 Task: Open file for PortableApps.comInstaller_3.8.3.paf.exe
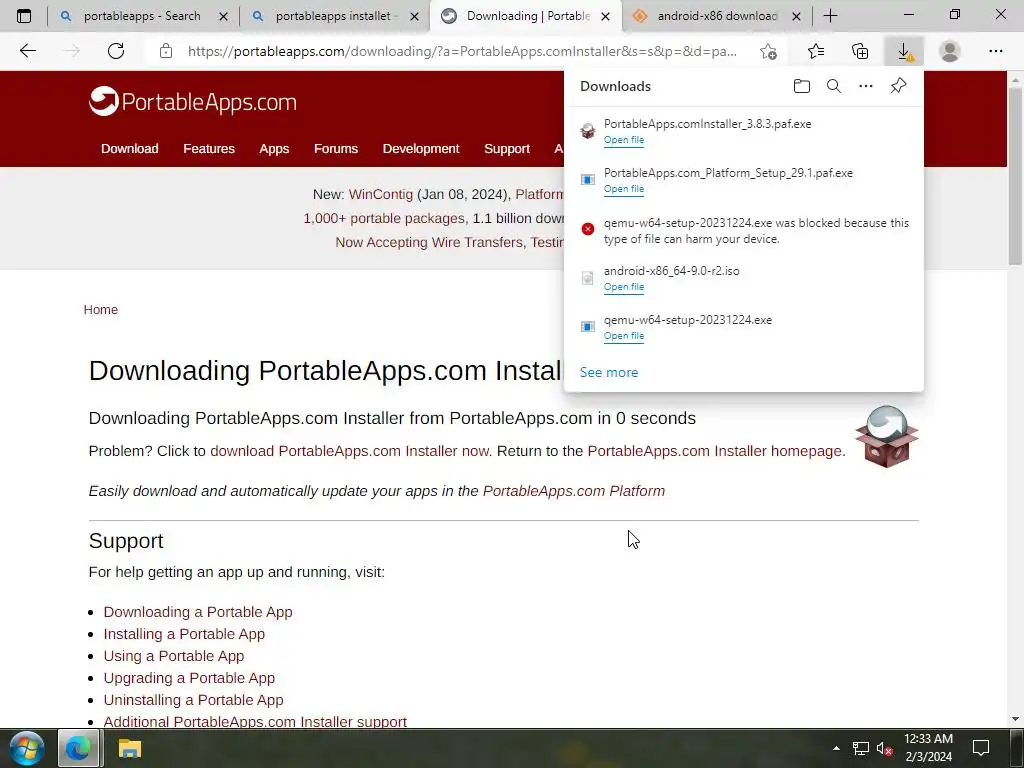pyautogui.click(x=624, y=140)
